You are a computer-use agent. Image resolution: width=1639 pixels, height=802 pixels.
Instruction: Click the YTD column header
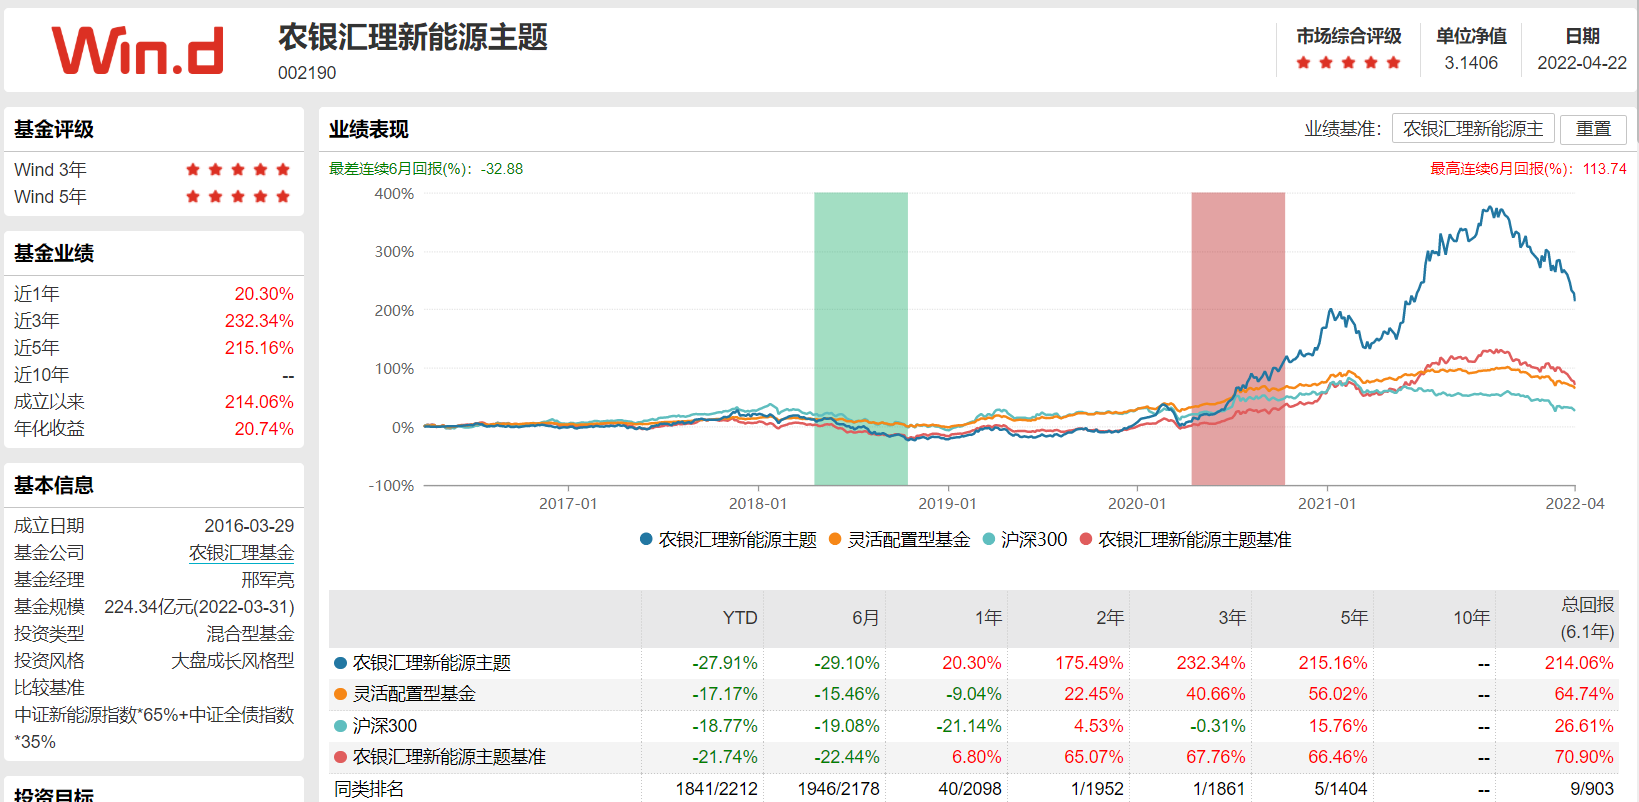[740, 618]
